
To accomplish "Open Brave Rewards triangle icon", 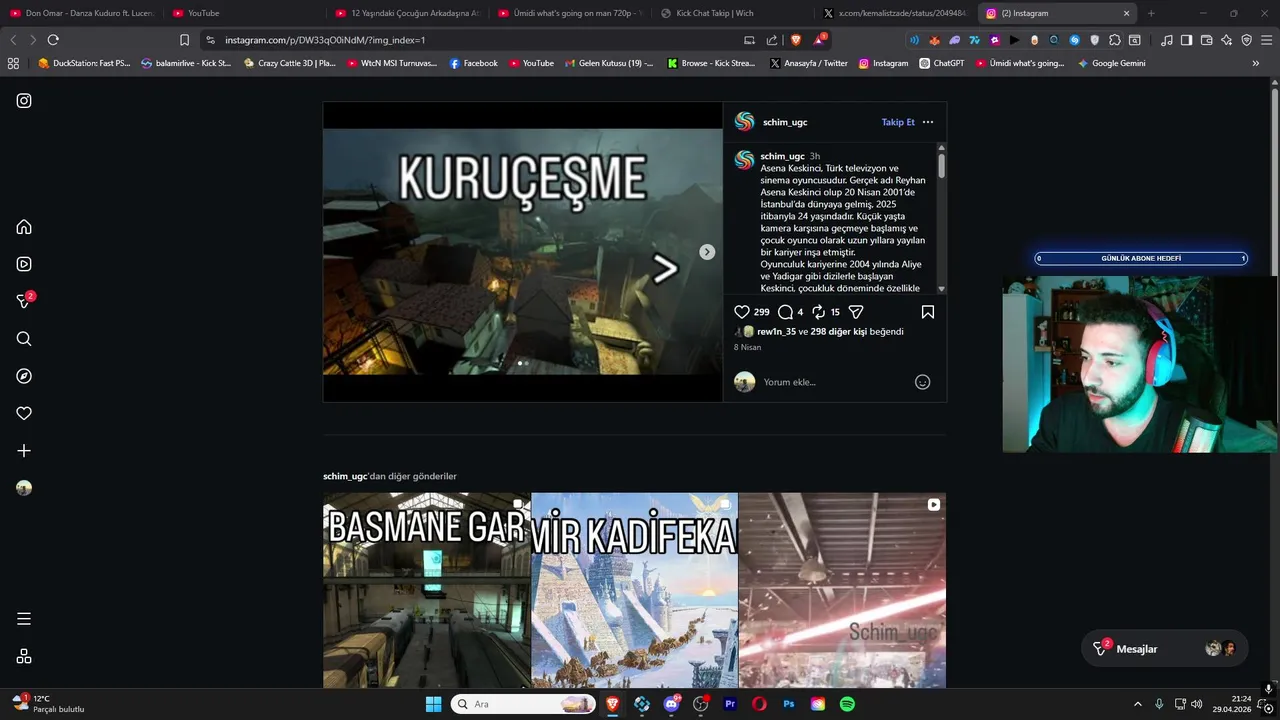I will 820,40.
